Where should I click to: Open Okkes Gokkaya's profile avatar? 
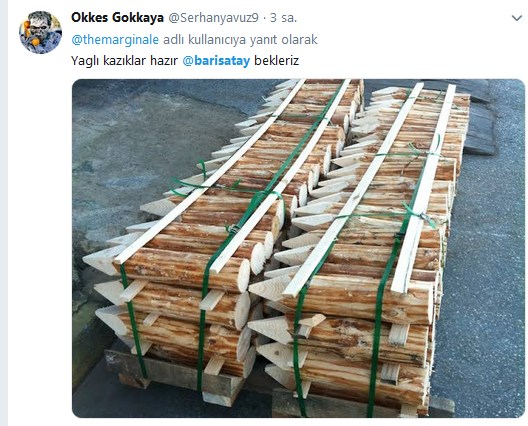40,32
